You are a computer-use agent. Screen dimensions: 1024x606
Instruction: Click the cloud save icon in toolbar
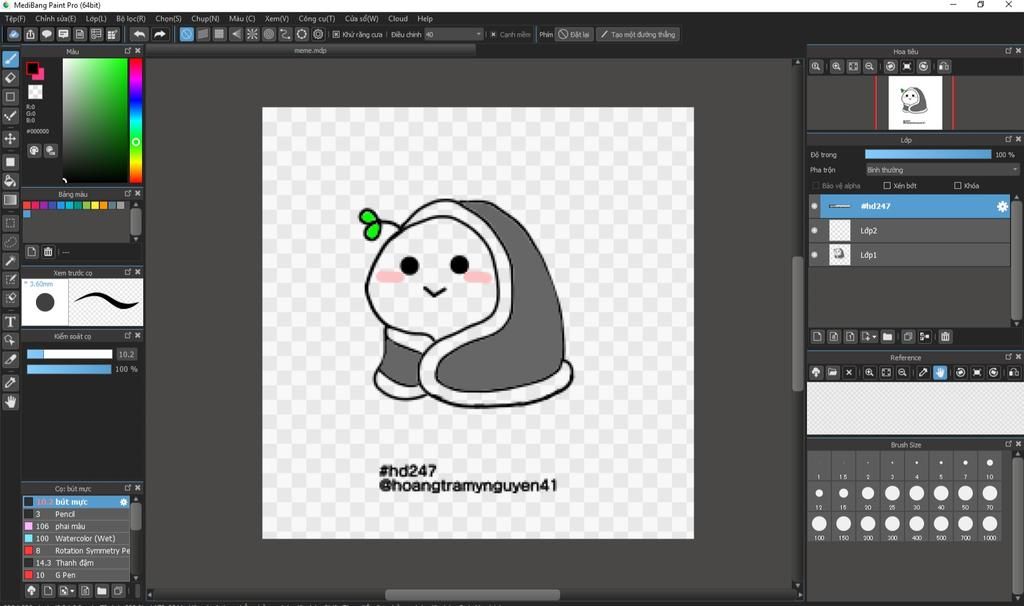pyautogui.click(x=13, y=34)
